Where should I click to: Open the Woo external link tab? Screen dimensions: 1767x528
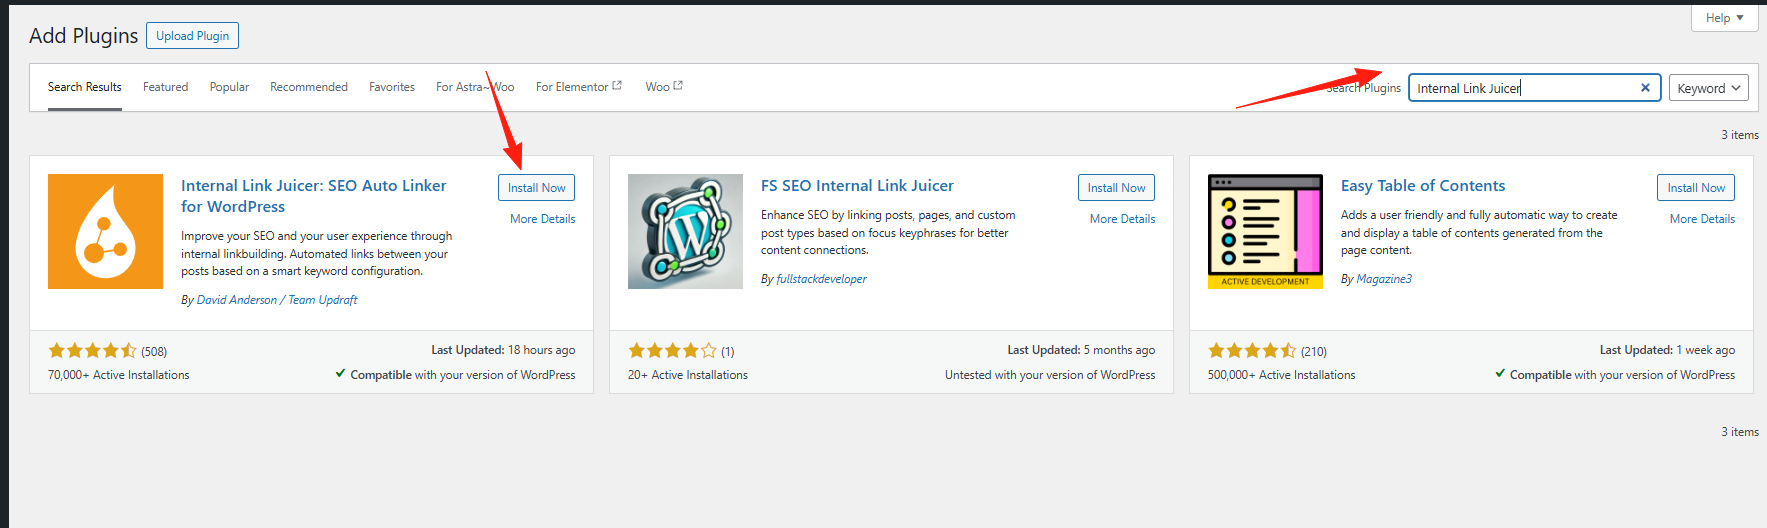pos(663,87)
